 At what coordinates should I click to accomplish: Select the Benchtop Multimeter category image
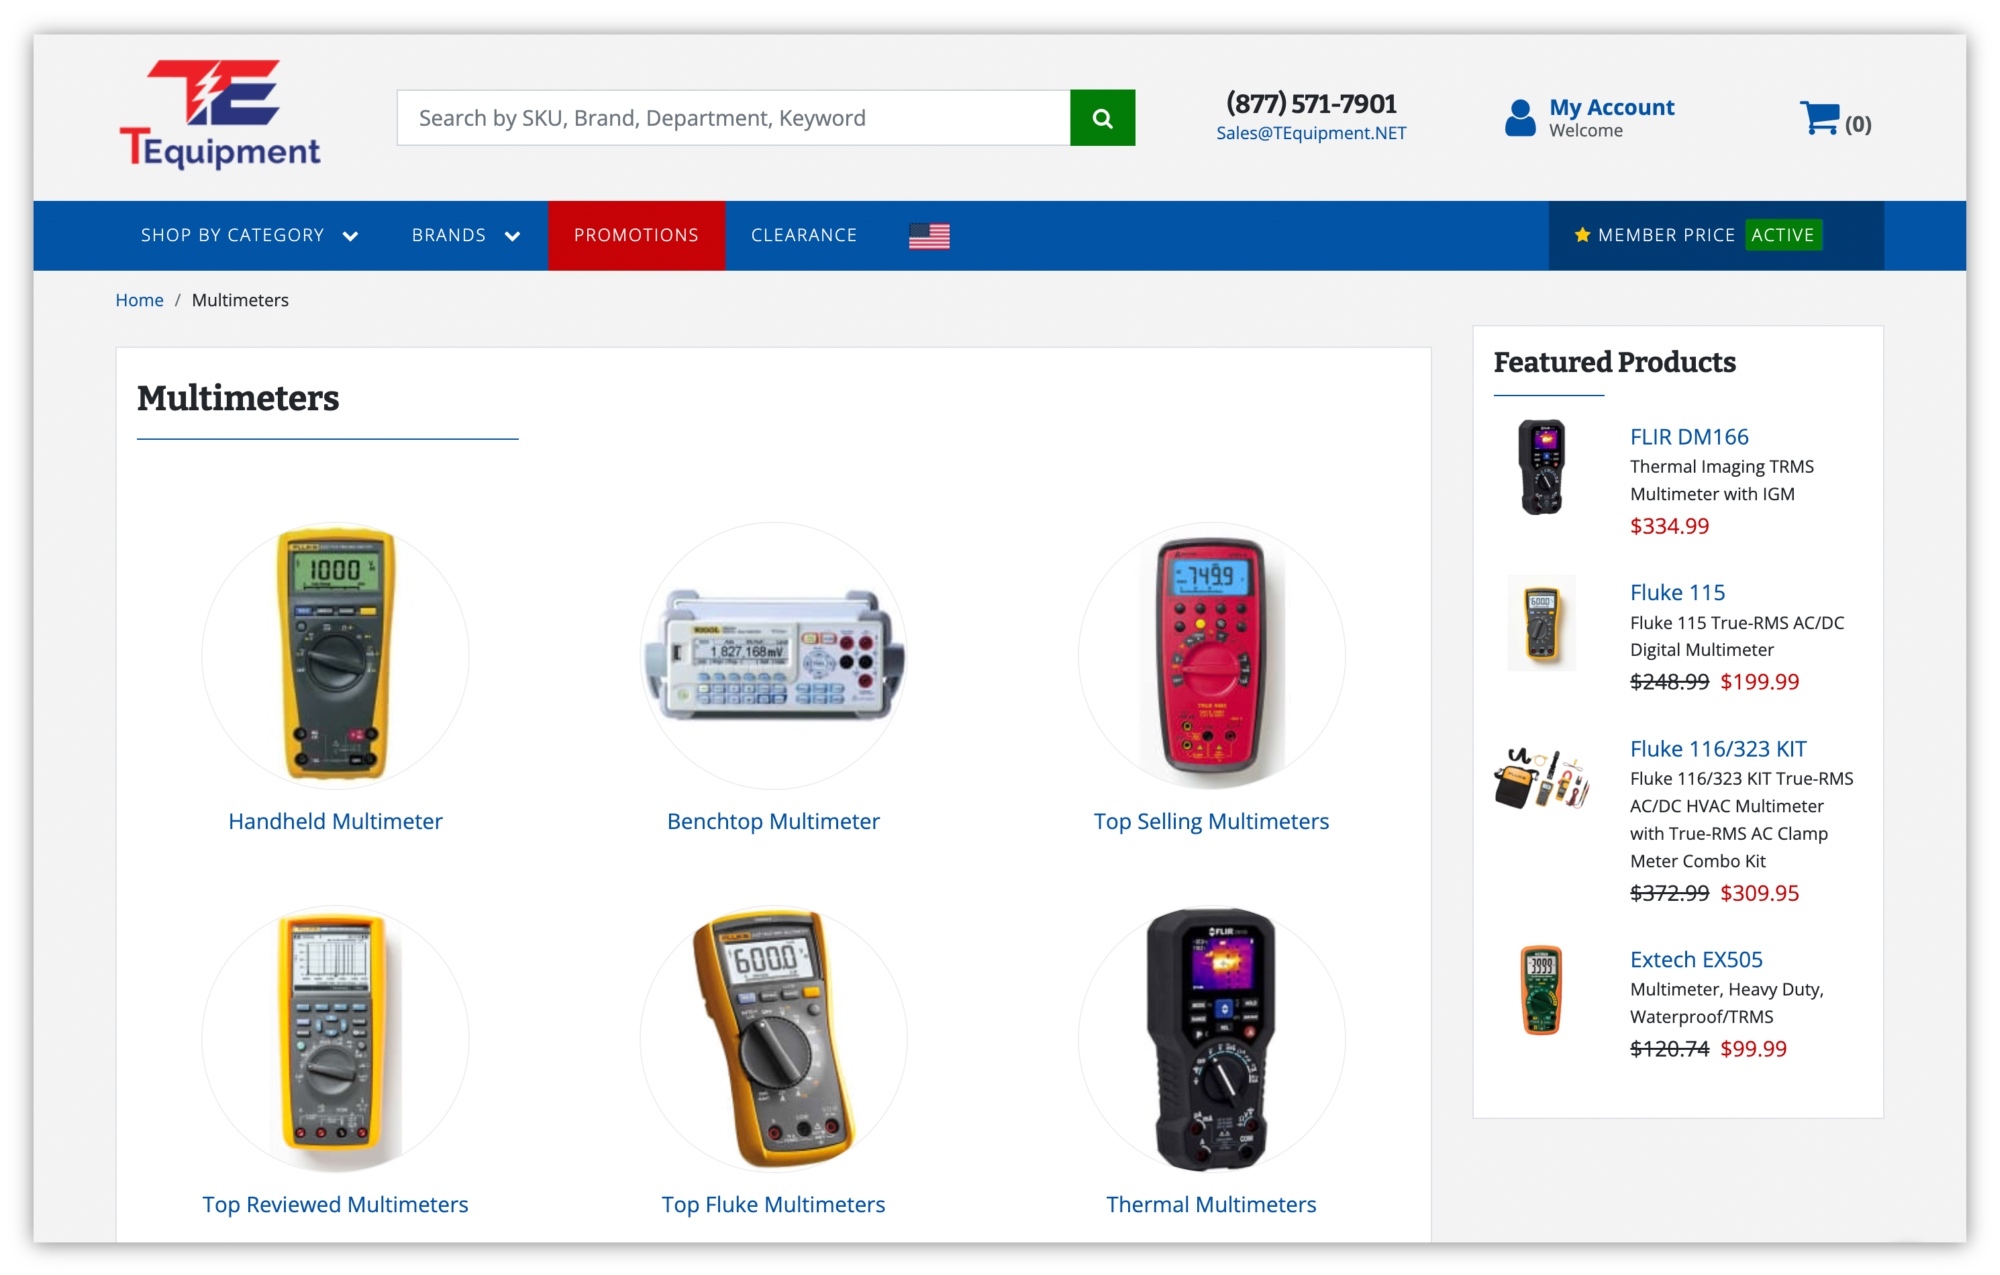click(x=774, y=655)
